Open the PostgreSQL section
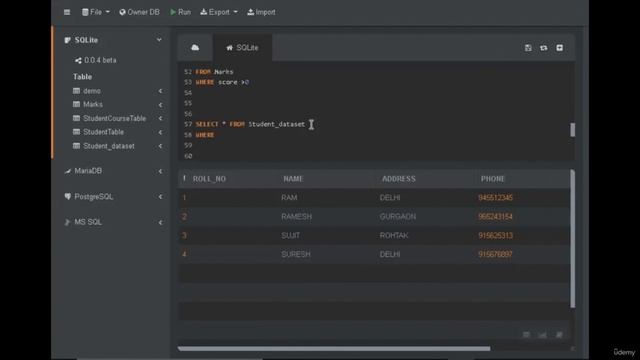Viewport: 640px width, 360px height. pyautogui.click(x=93, y=197)
